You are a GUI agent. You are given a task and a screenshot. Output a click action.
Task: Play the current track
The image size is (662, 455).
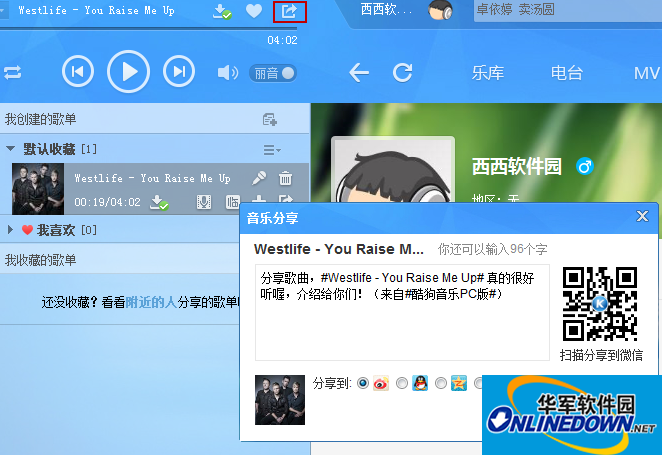(x=128, y=72)
